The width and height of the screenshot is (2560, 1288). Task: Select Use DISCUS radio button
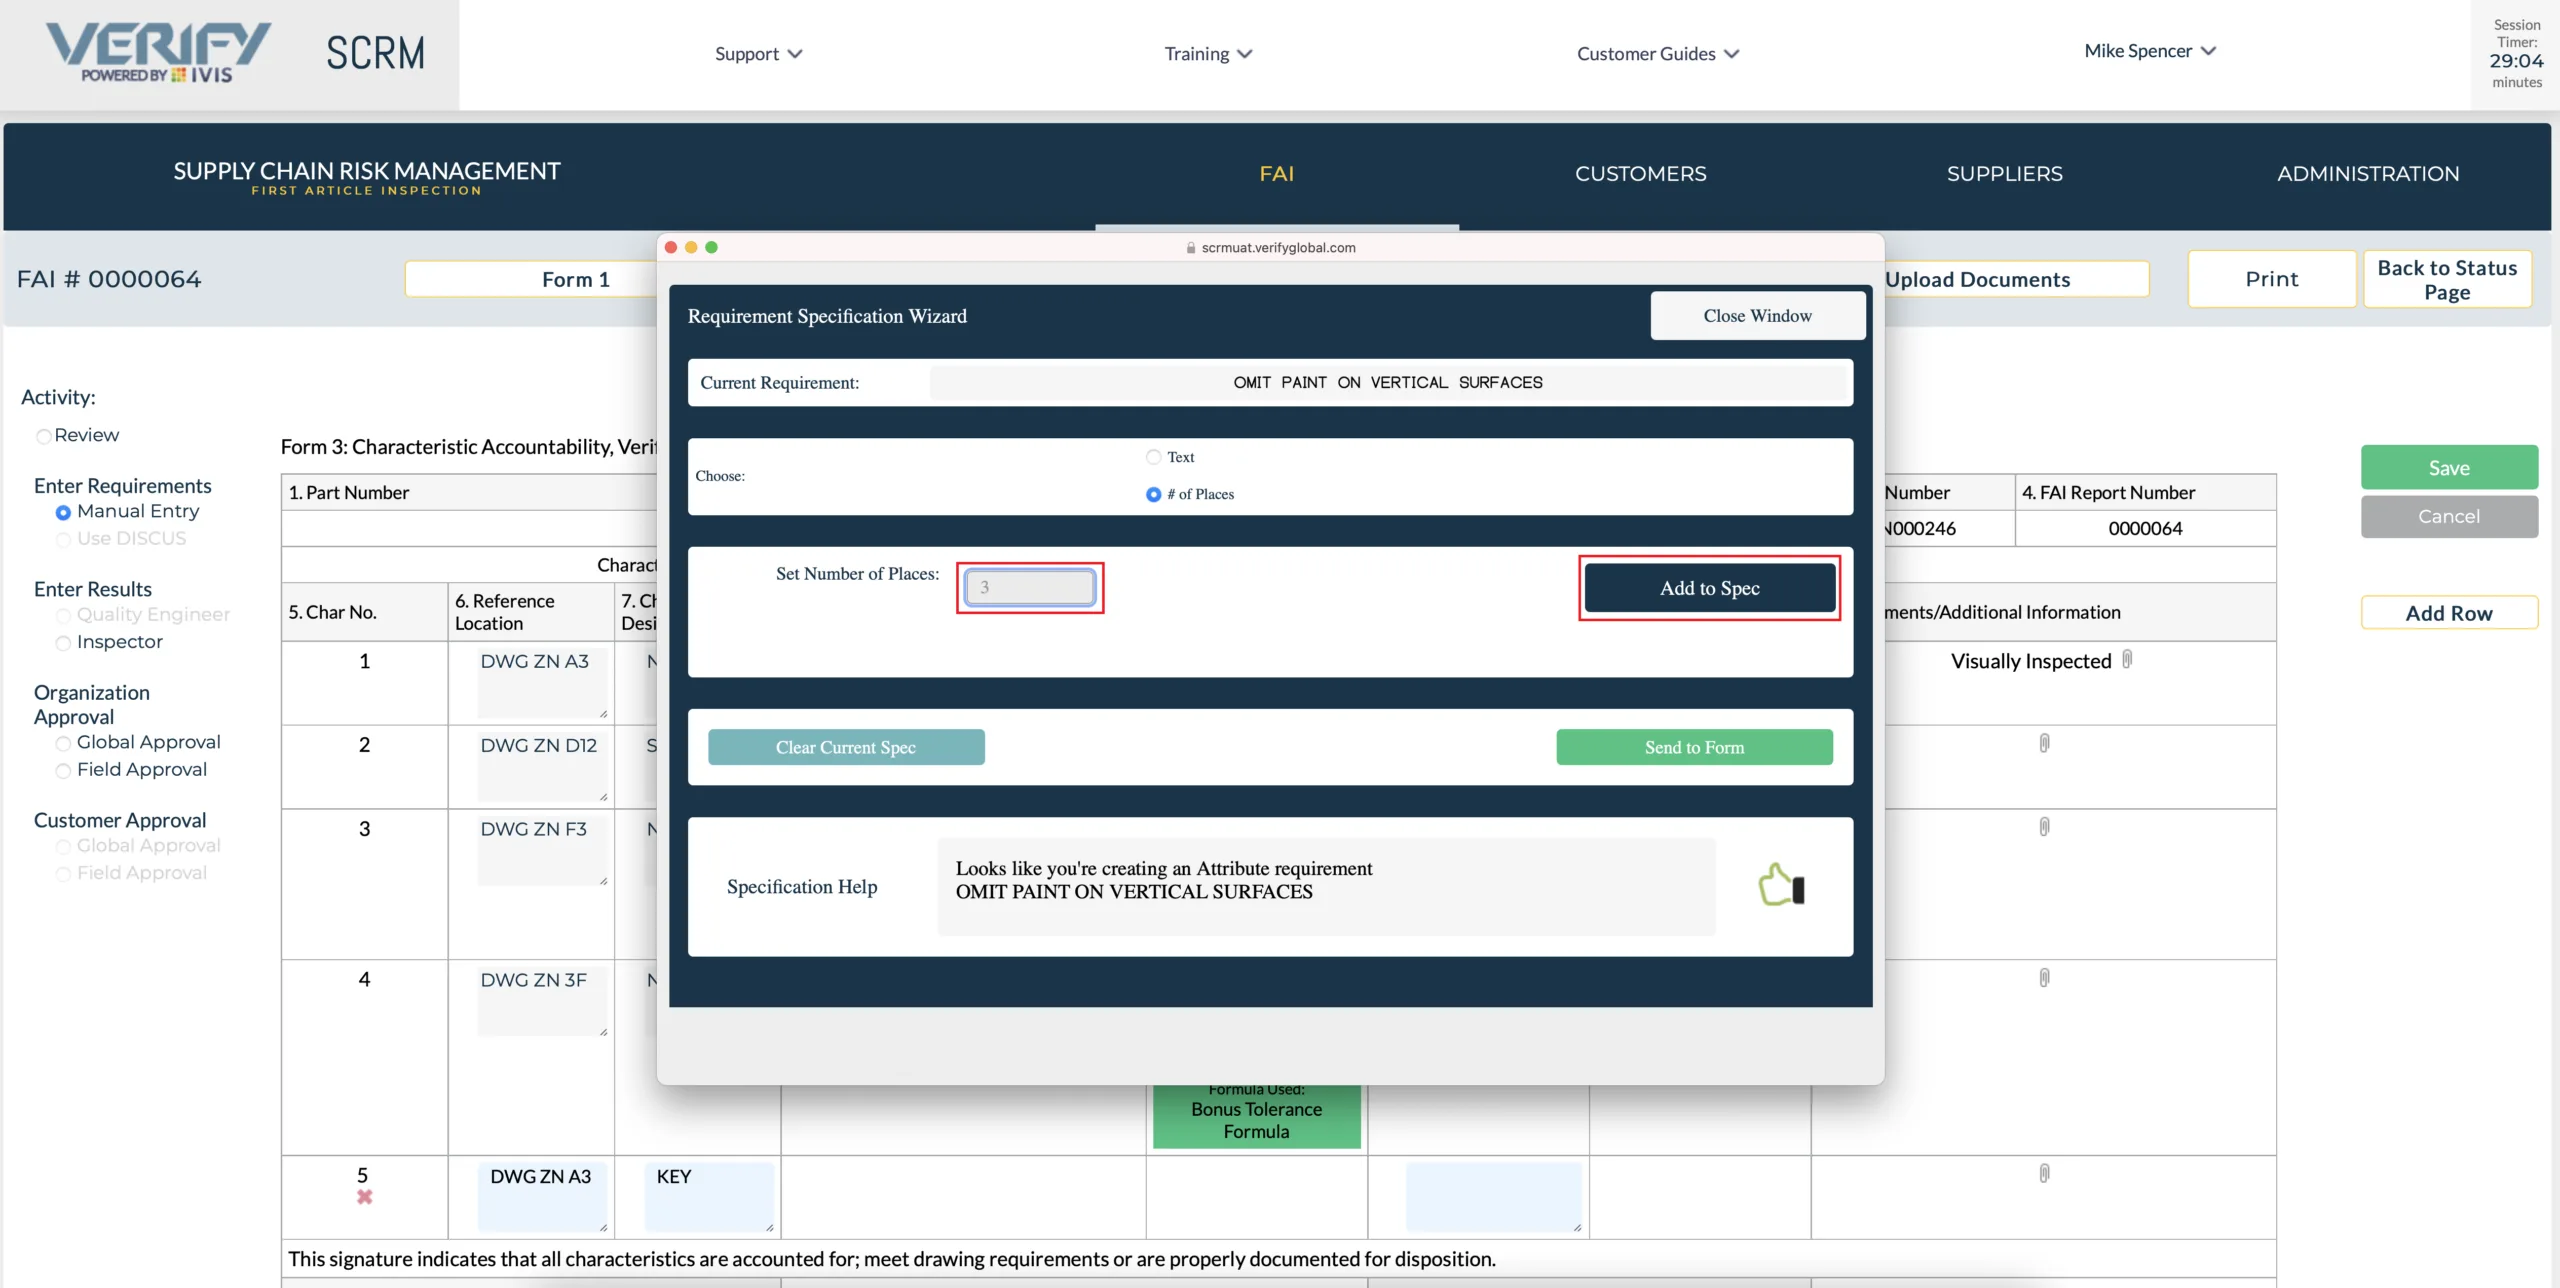(63, 539)
